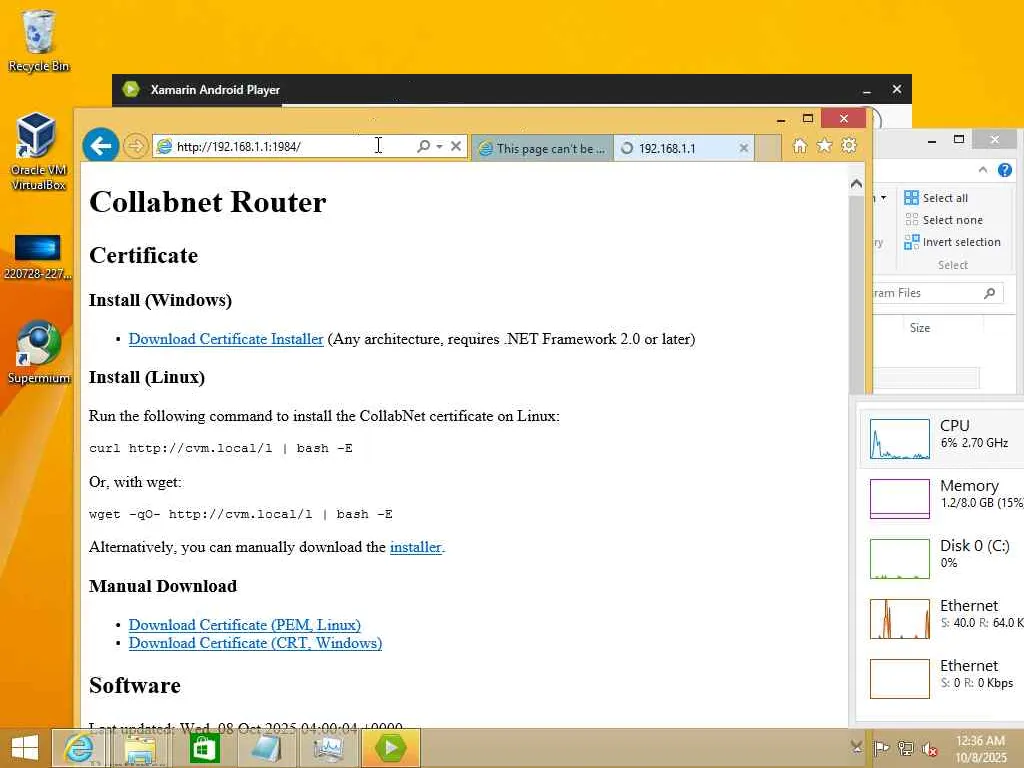The width and height of the screenshot is (1024, 768).
Task: Open the File Explorer help question mark icon
Action: 1004,170
